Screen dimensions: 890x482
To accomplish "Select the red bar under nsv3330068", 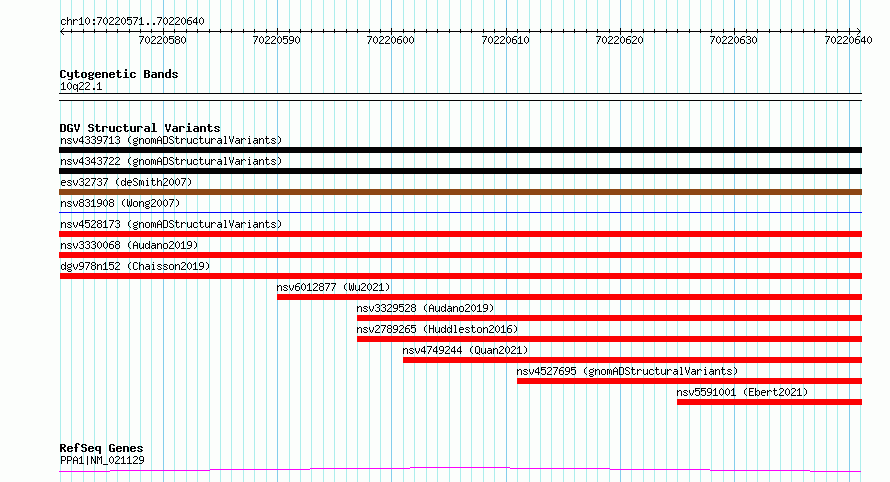I will 460,255.
